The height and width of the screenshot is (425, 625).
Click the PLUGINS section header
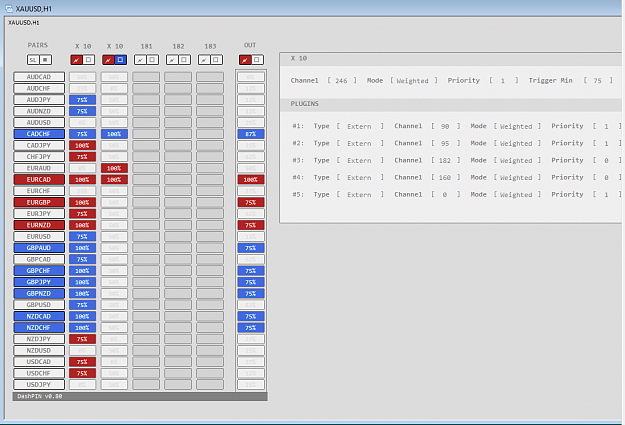point(451,104)
